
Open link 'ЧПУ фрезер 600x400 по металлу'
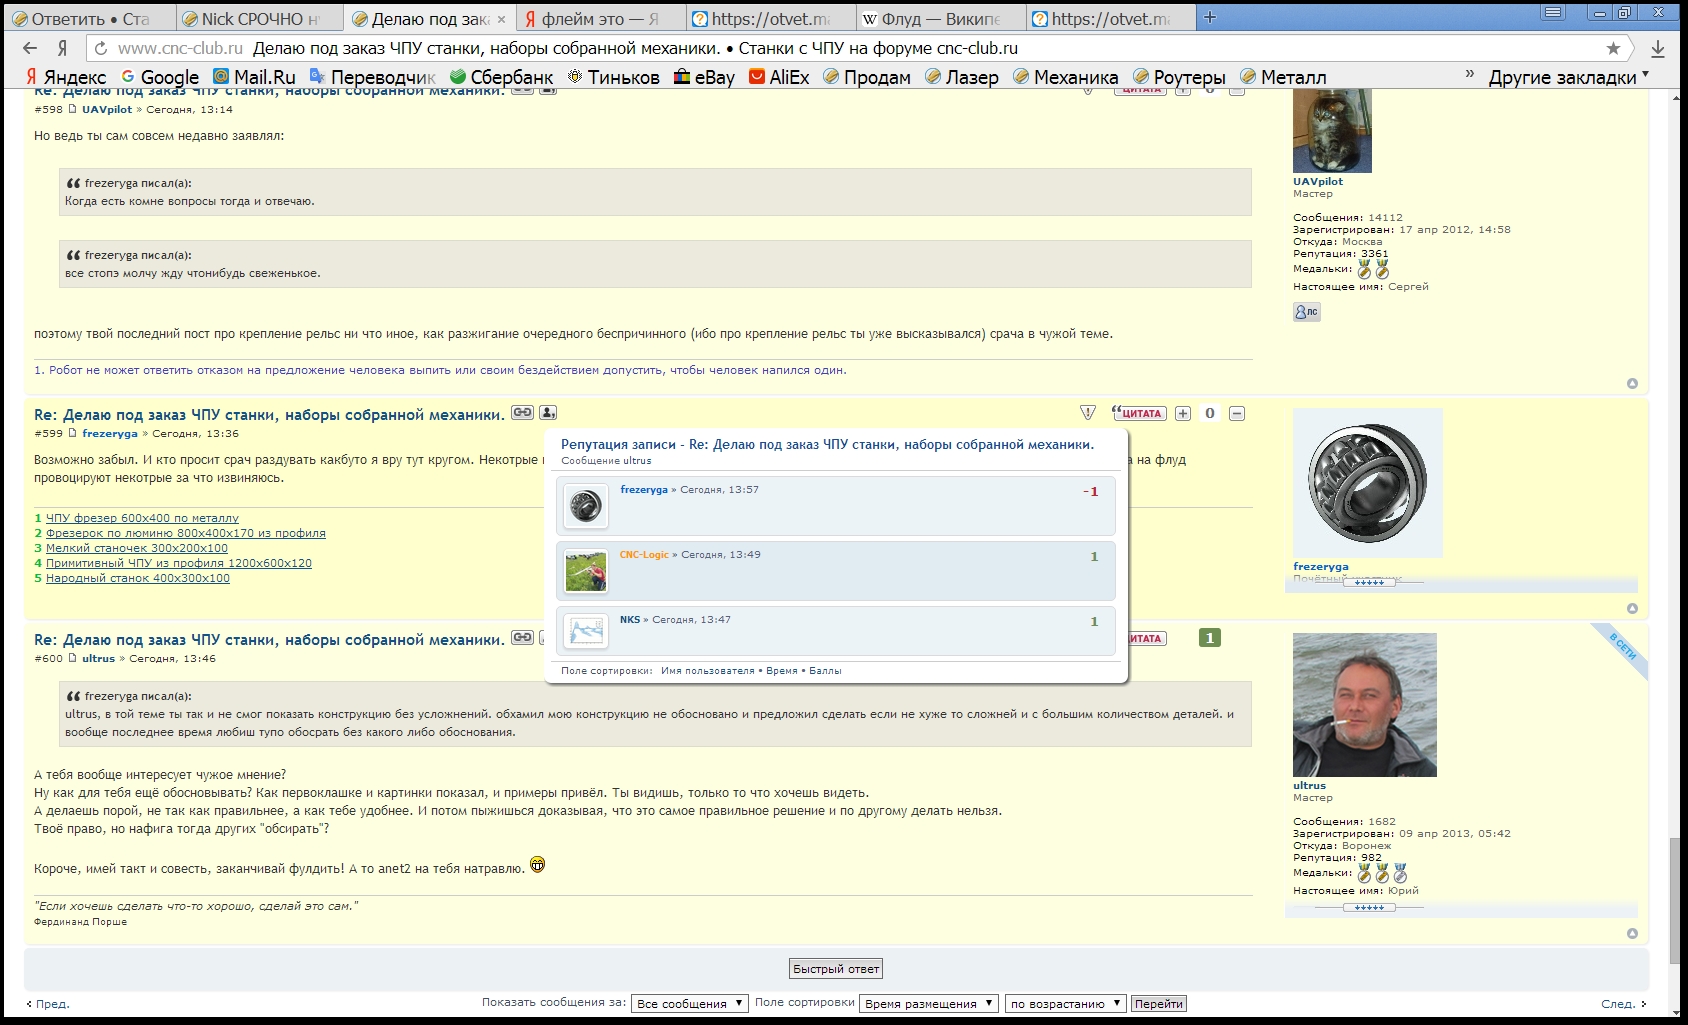[142, 518]
